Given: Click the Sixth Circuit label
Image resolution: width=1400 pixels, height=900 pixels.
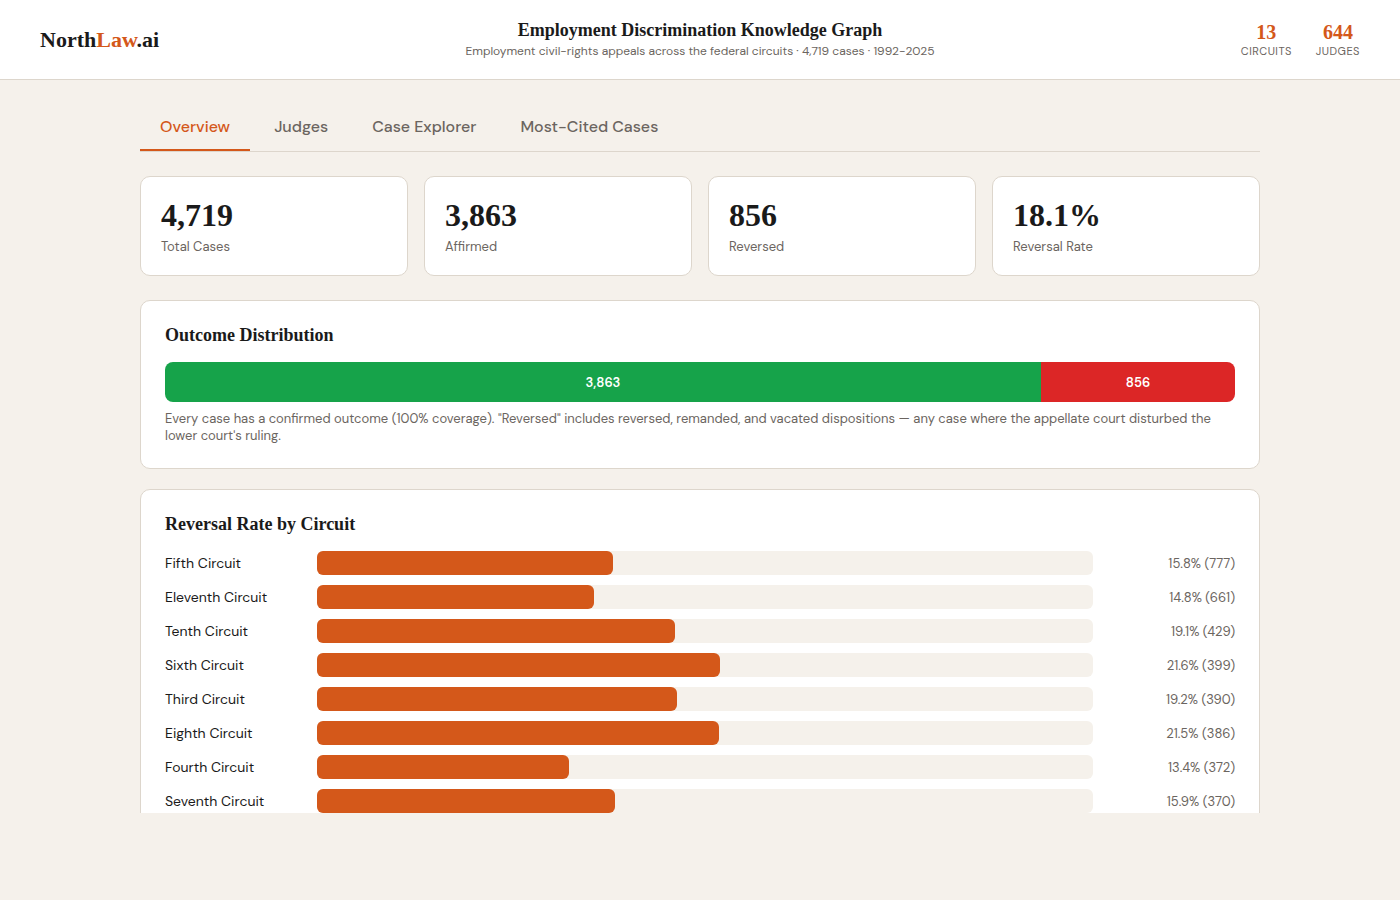Looking at the screenshot, I should pos(204,665).
